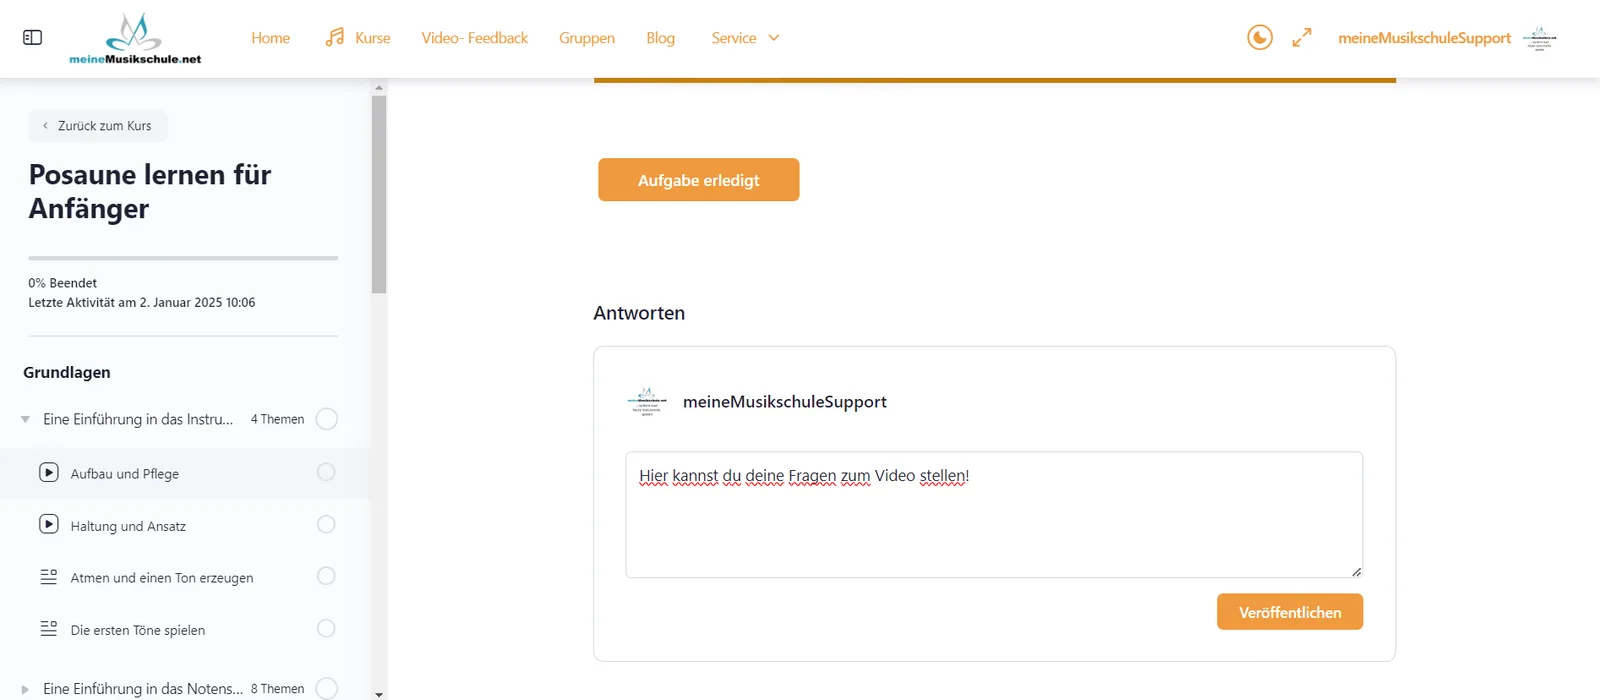Click the Letzte Aktivität date text

pyautogui.click(x=142, y=302)
